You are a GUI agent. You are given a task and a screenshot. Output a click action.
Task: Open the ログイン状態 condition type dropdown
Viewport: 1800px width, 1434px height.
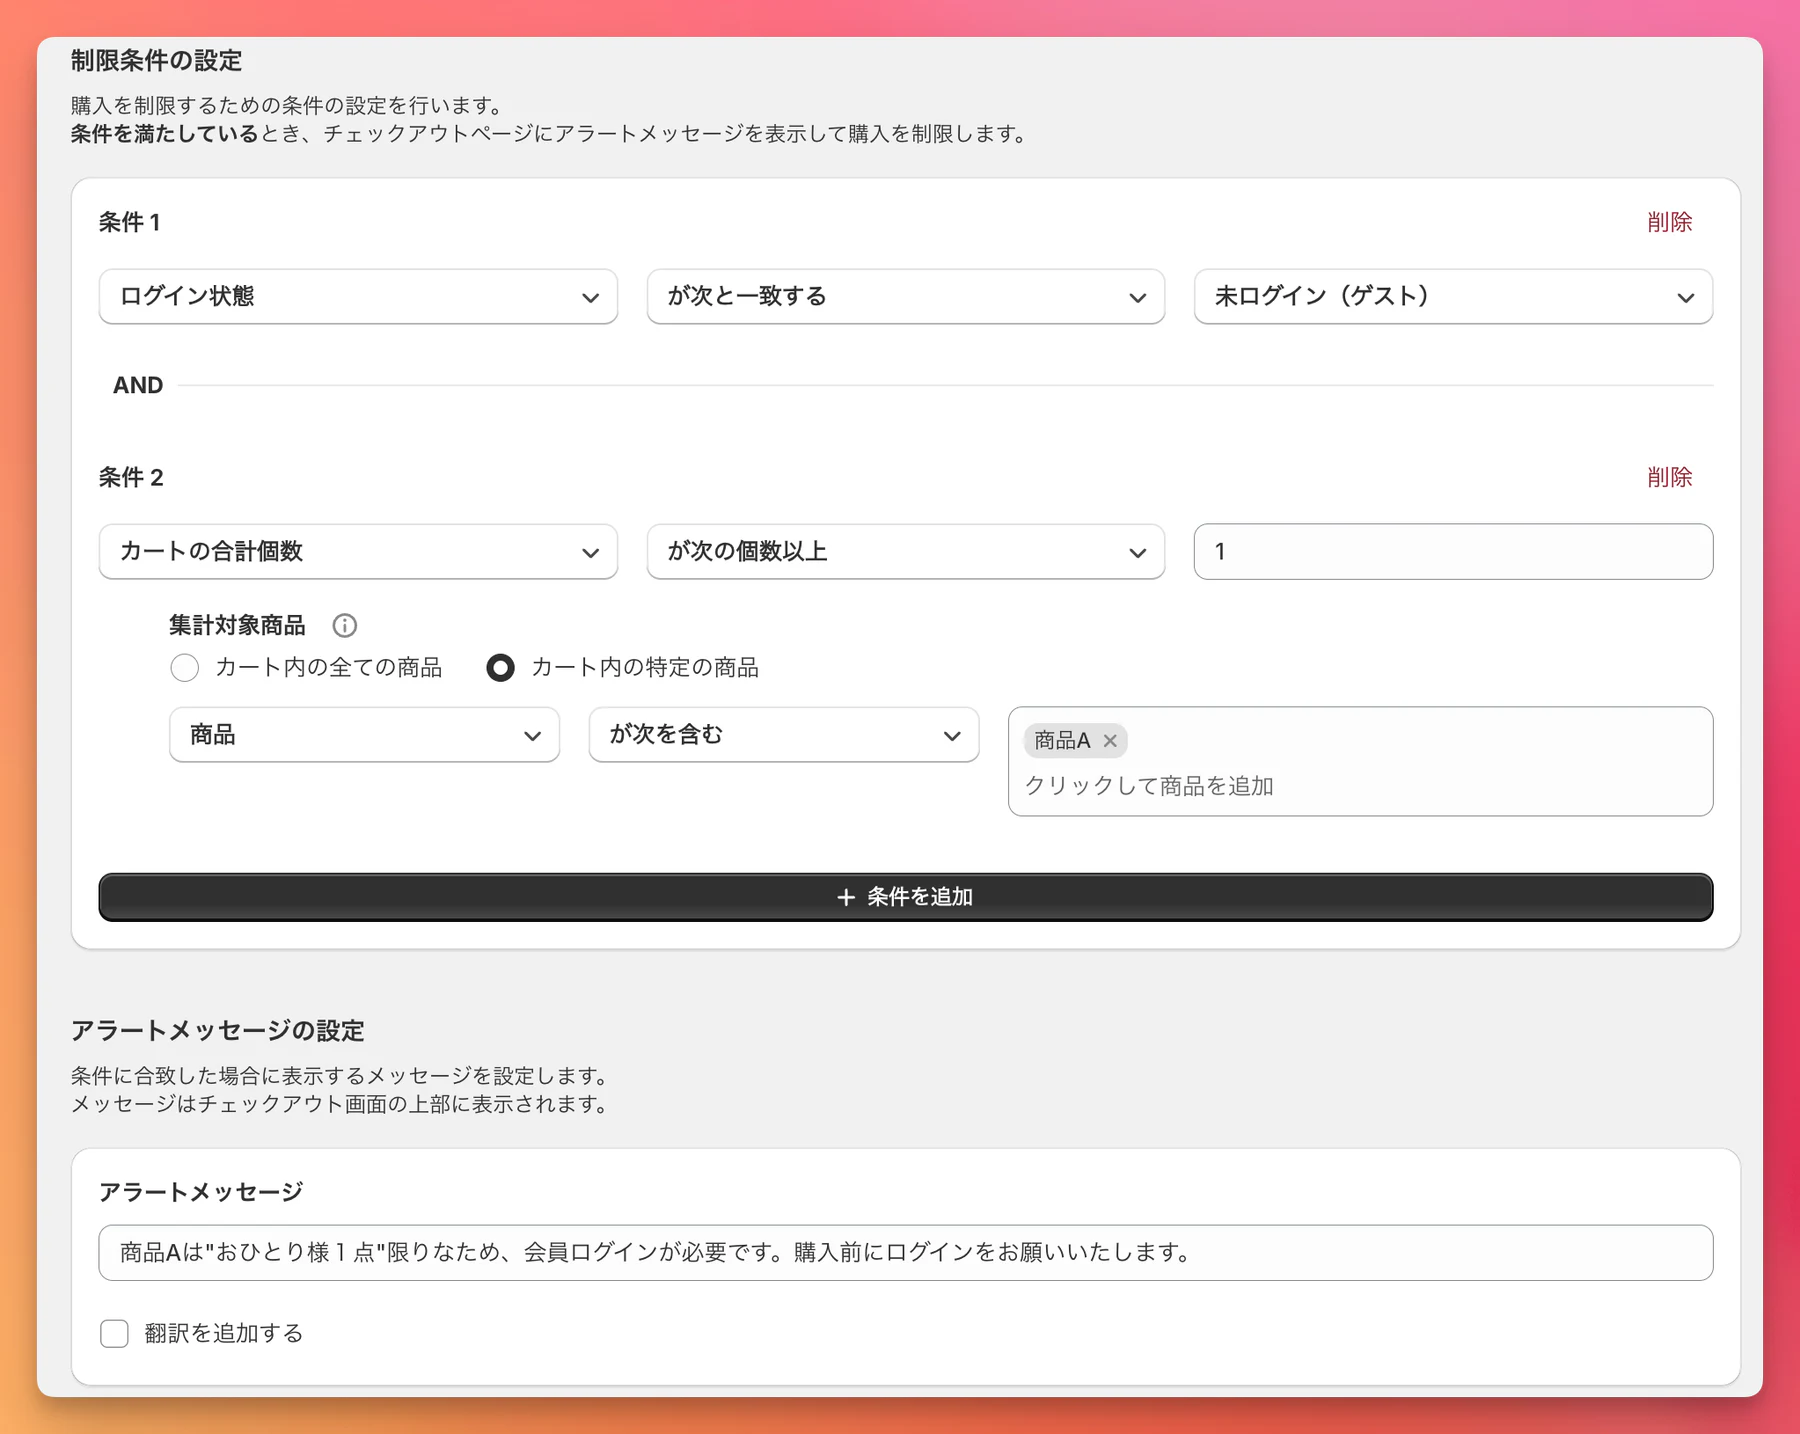pyautogui.click(x=358, y=296)
